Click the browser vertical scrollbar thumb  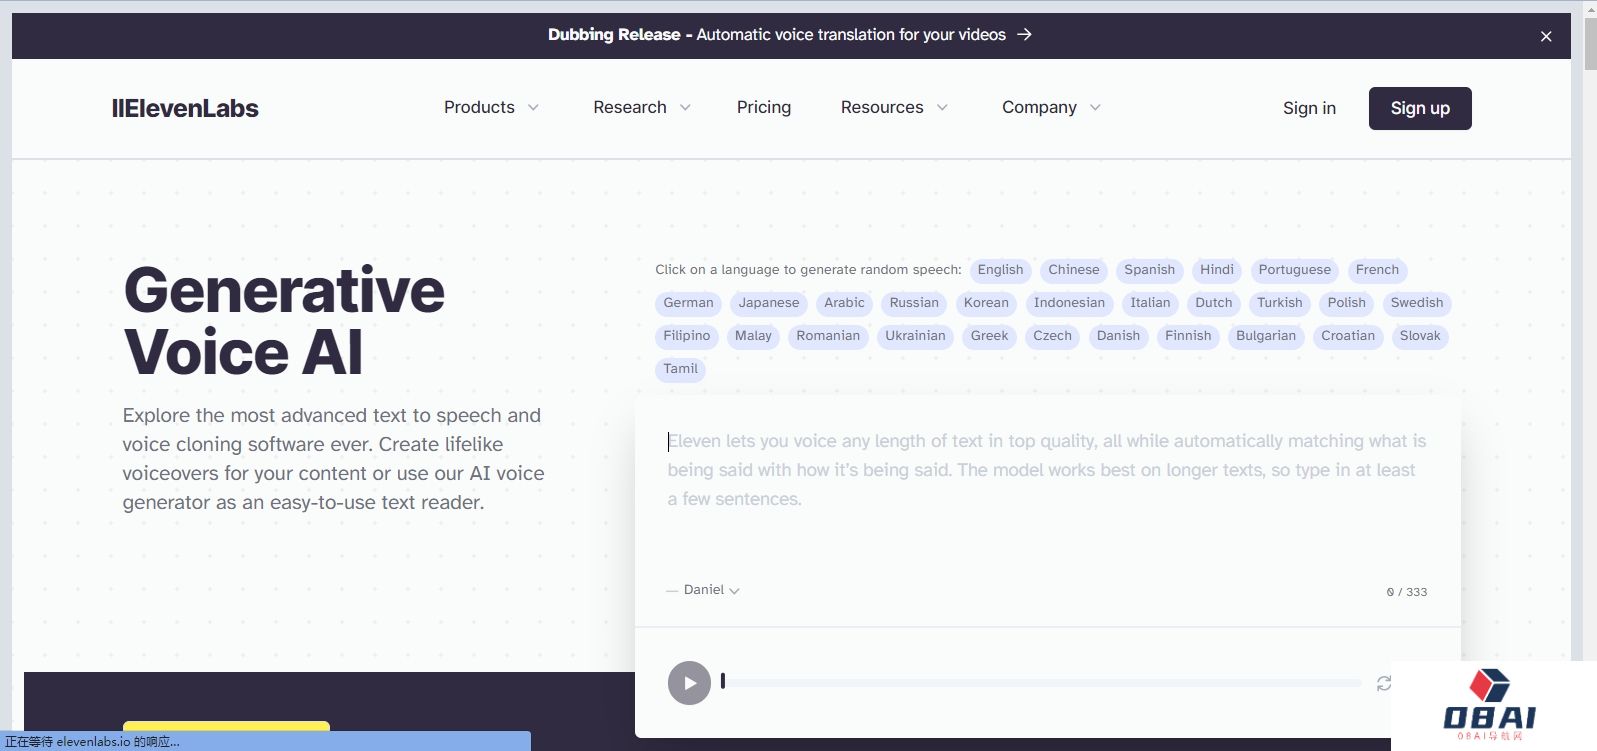coord(1590,43)
